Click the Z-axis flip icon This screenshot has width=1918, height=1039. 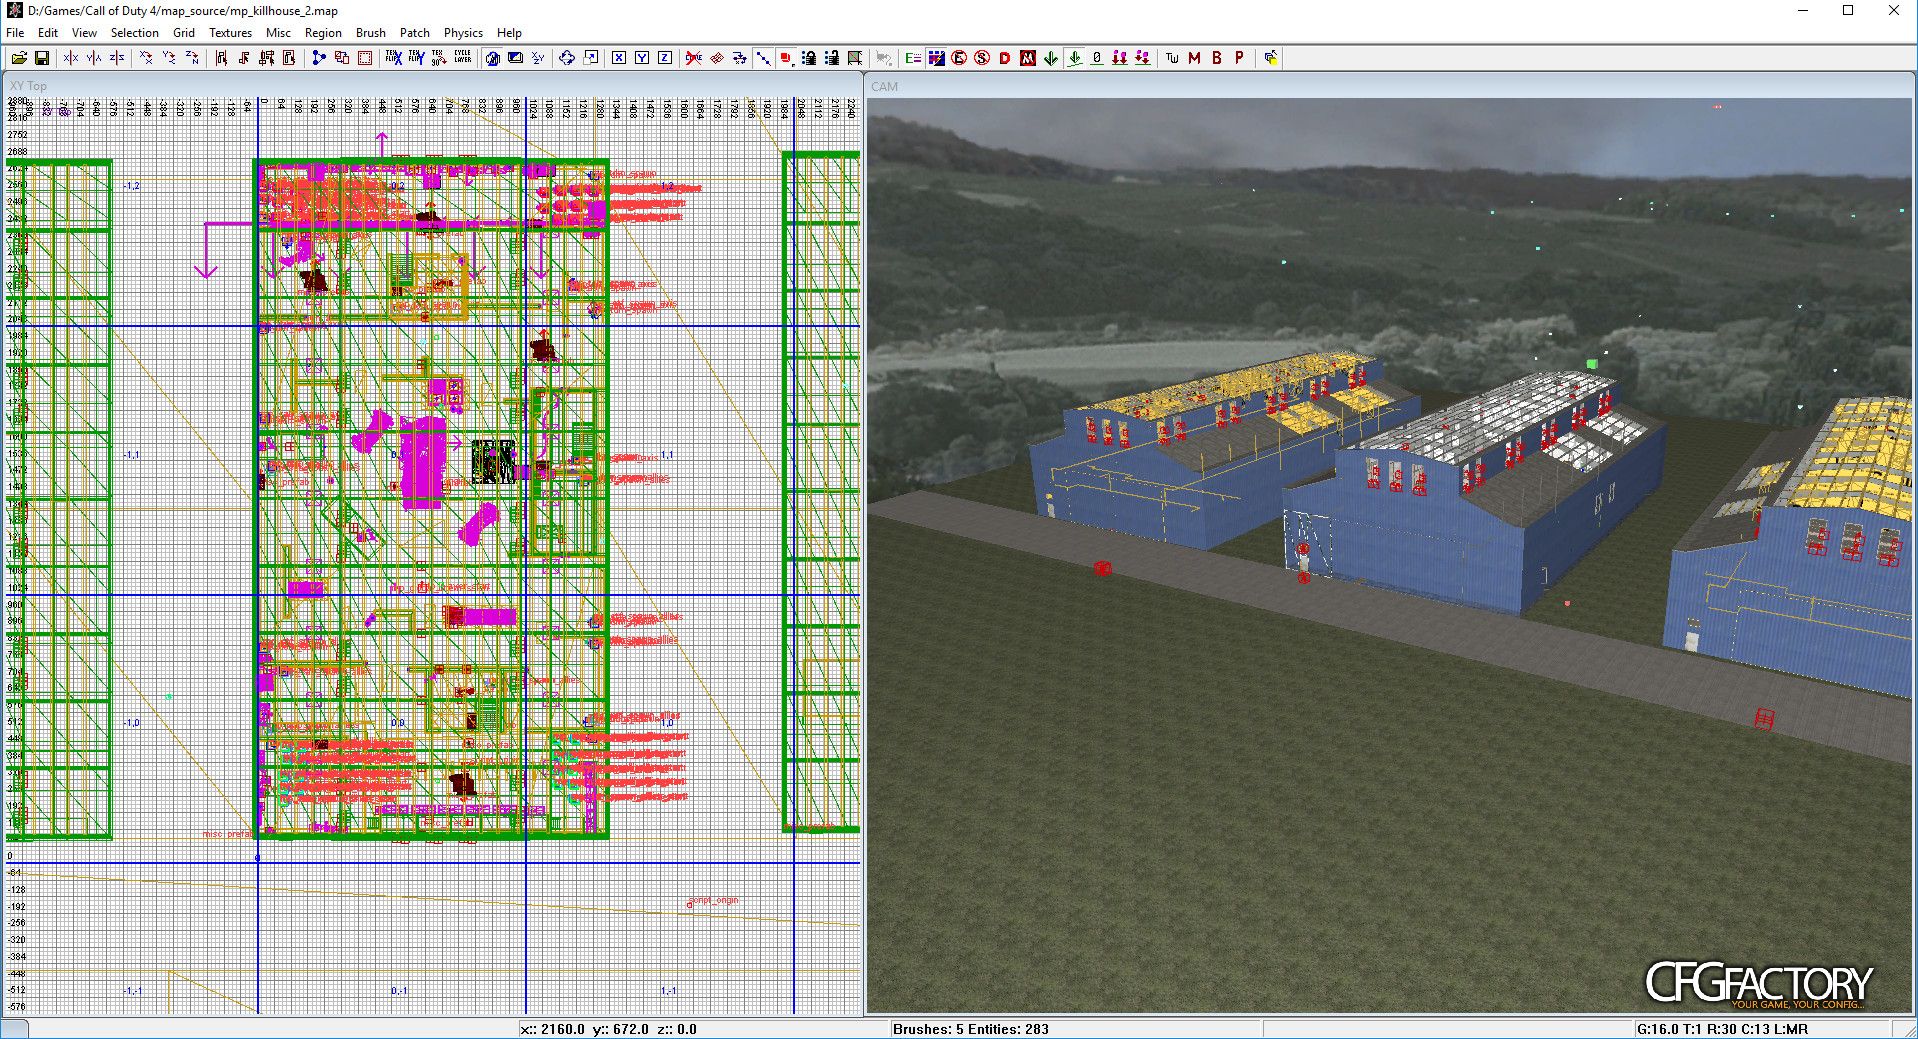coord(117,58)
